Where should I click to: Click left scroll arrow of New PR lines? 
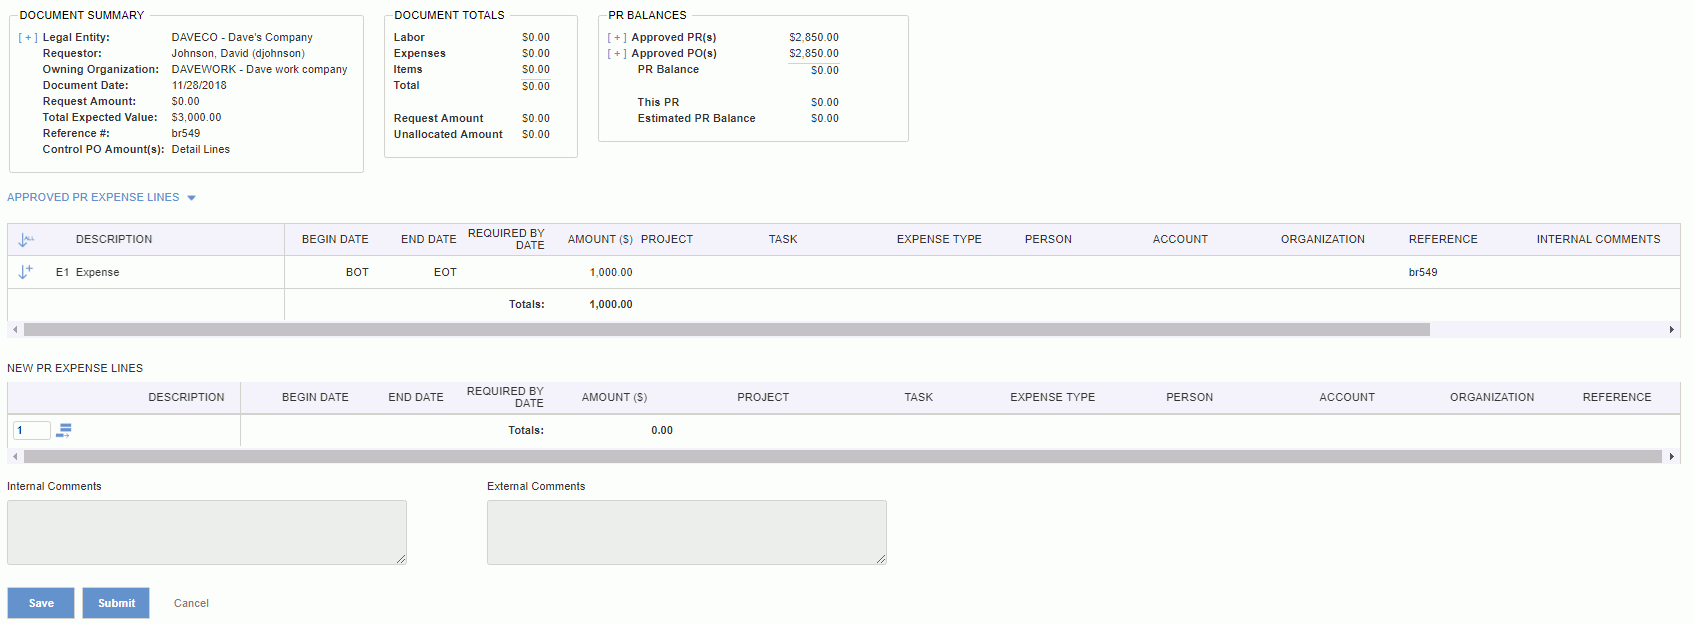point(15,457)
